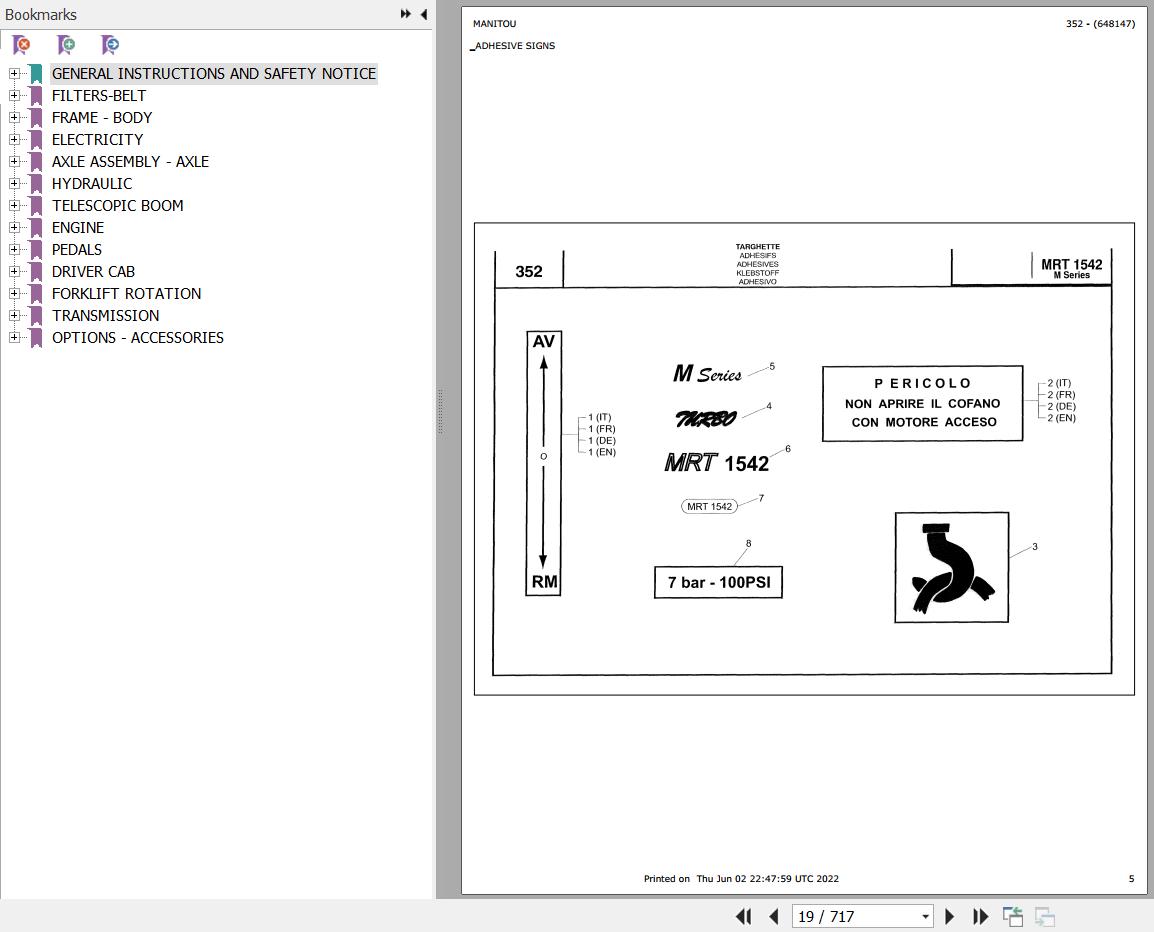Click the bookmark icon beside HYDRAULIC
Viewport: 1154px width, 932px height.
point(35,183)
